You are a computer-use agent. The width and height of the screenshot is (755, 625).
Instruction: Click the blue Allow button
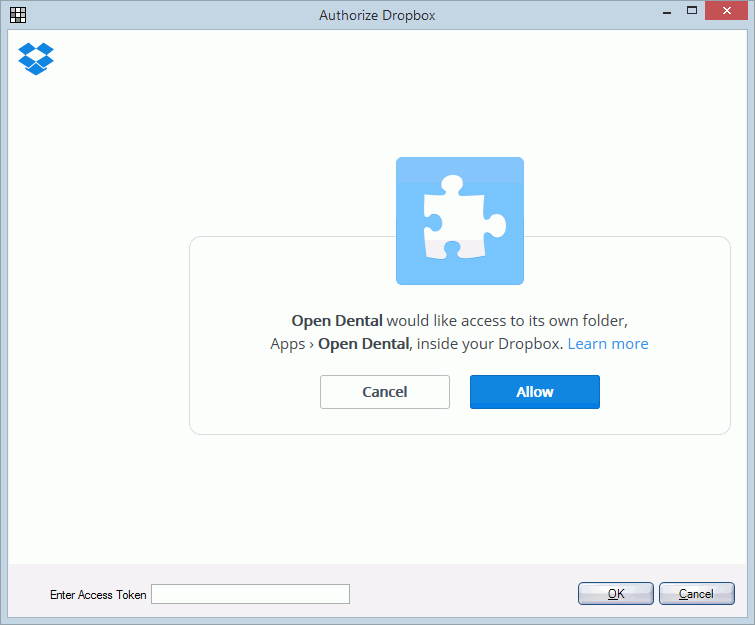click(534, 392)
